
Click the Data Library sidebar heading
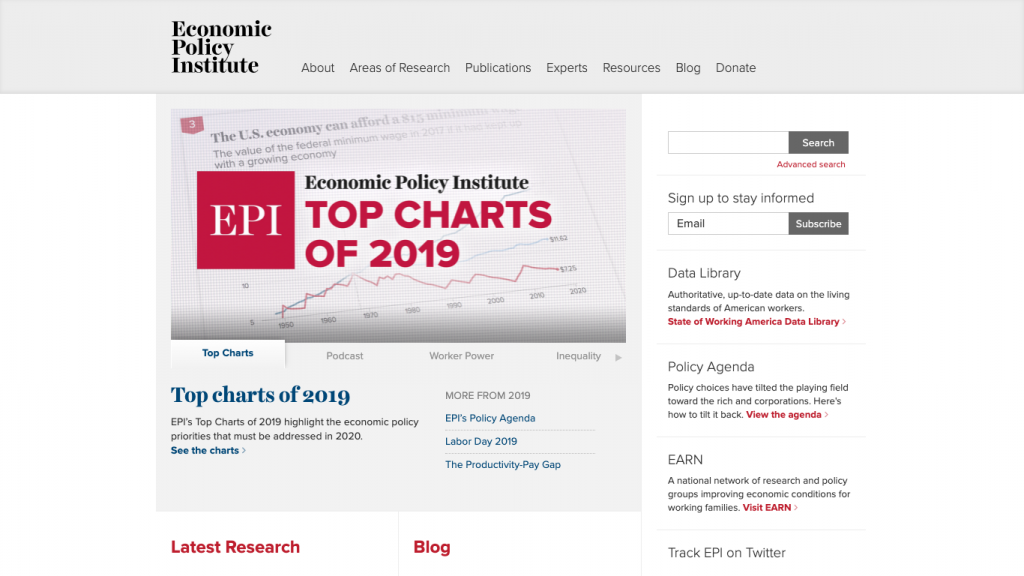[x=704, y=273]
